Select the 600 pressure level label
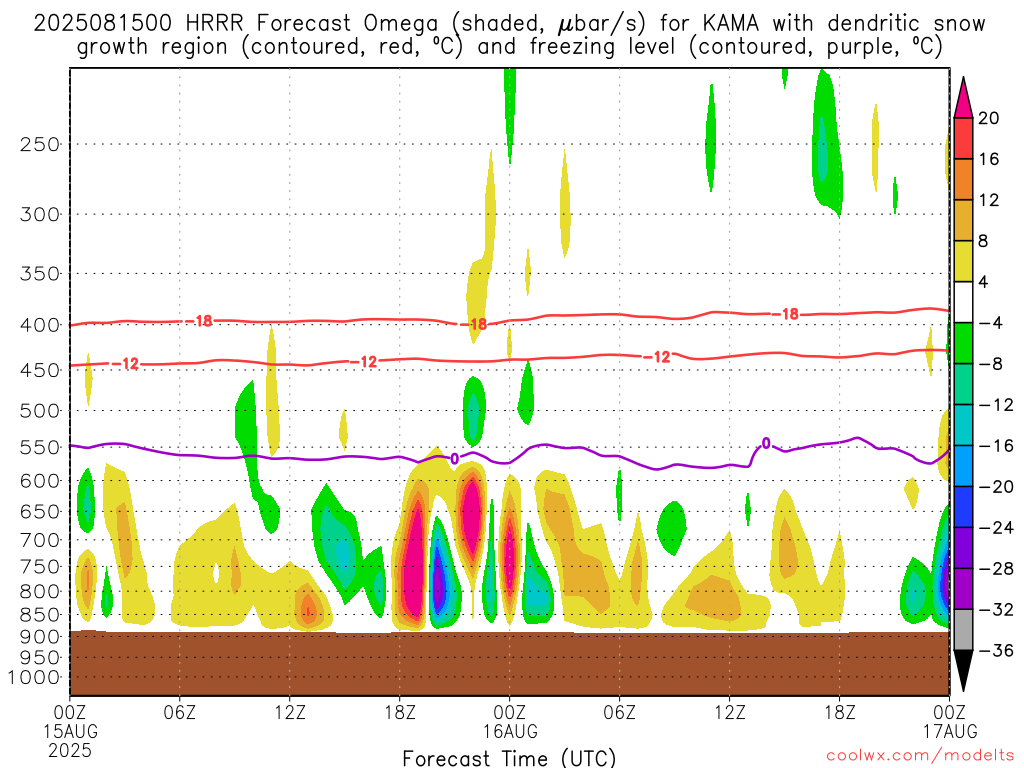This screenshot has width=1024, height=768. (40, 481)
